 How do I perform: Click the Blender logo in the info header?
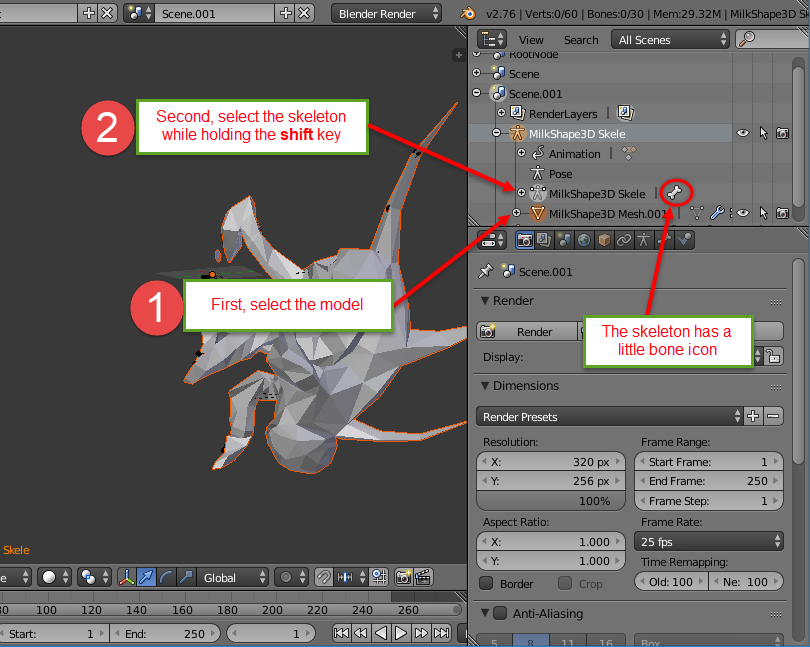pyautogui.click(x=468, y=13)
